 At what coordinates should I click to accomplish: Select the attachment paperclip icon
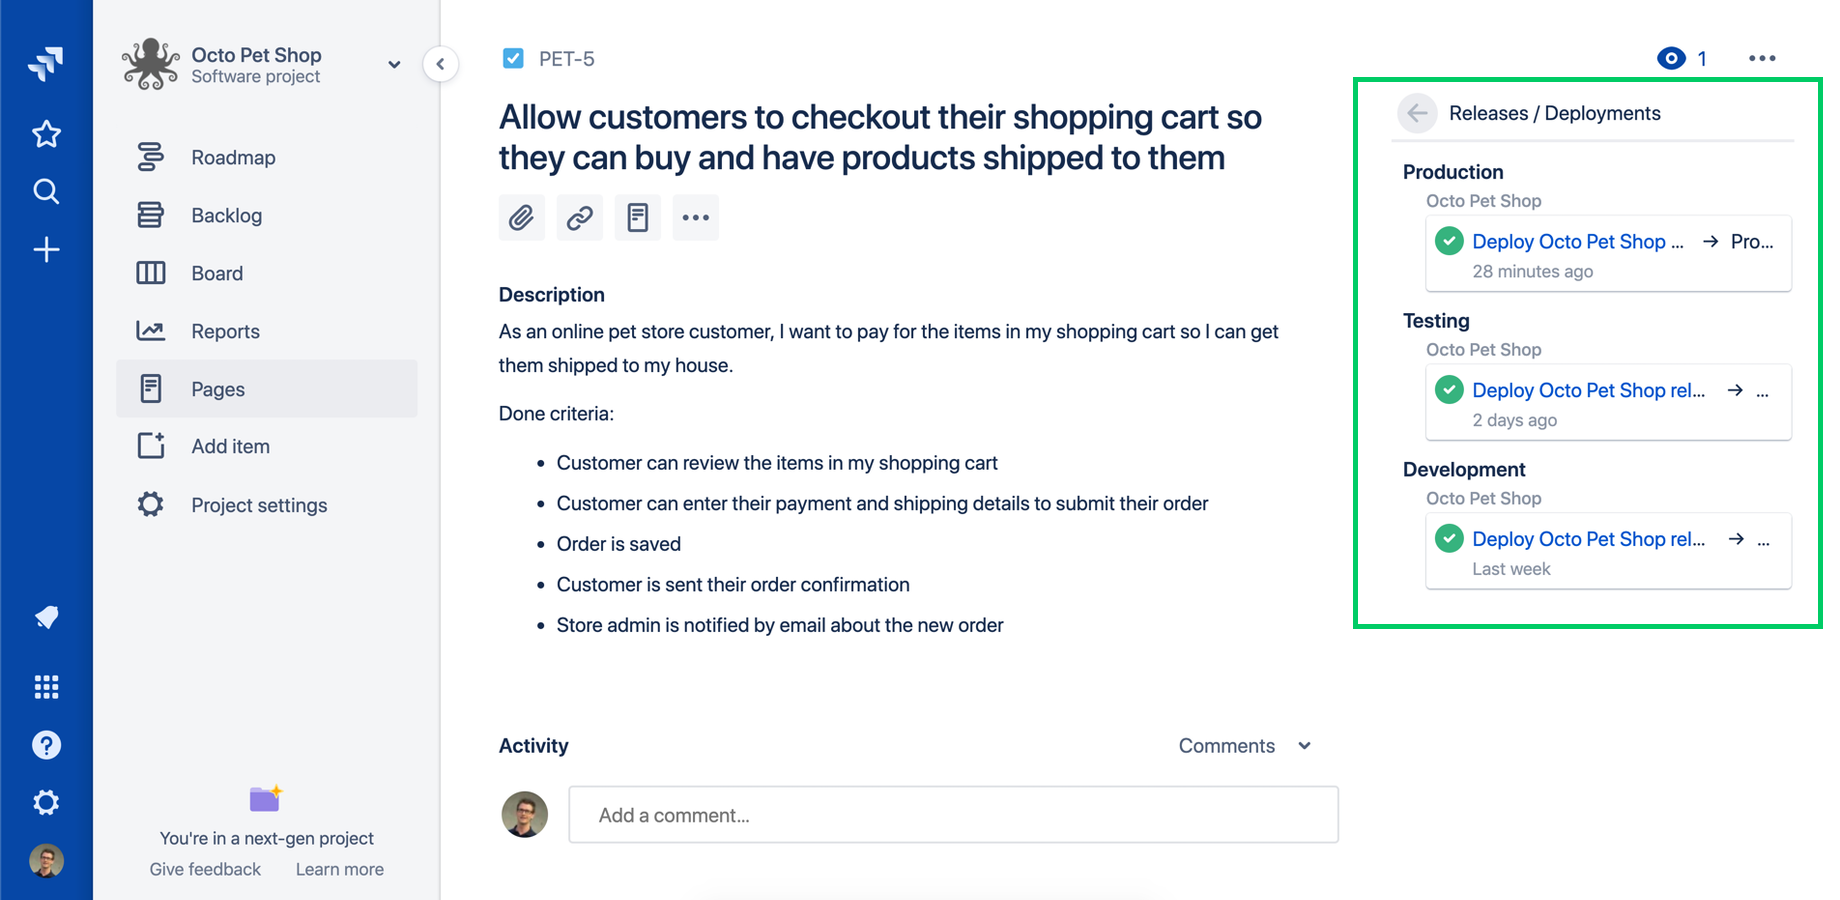(521, 217)
